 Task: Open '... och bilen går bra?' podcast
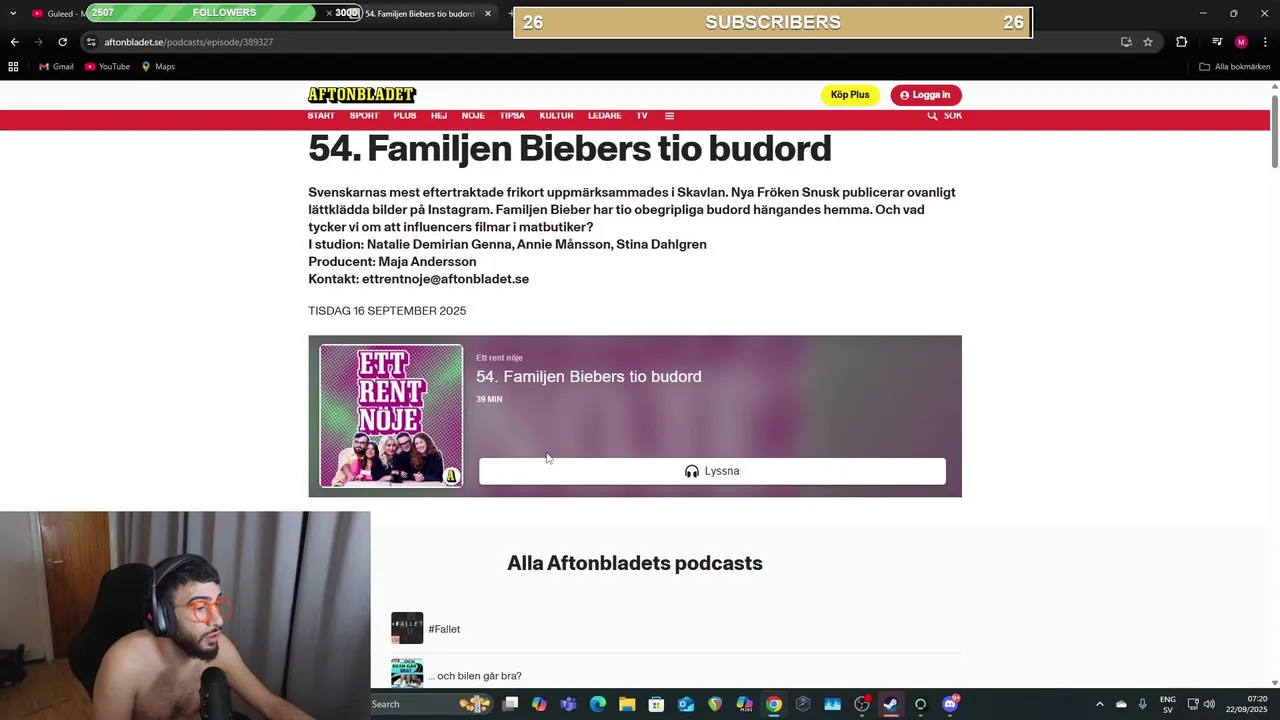[475, 676]
